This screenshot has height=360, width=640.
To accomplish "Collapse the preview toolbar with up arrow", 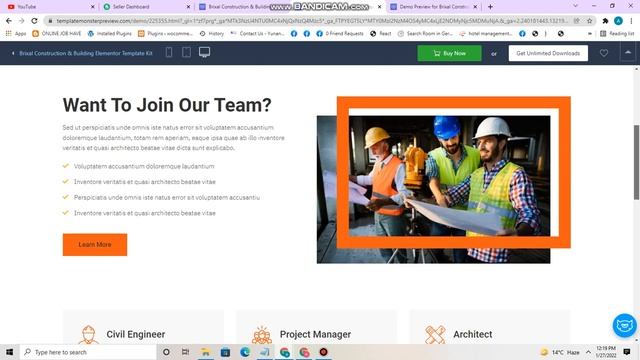I will [628, 53].
